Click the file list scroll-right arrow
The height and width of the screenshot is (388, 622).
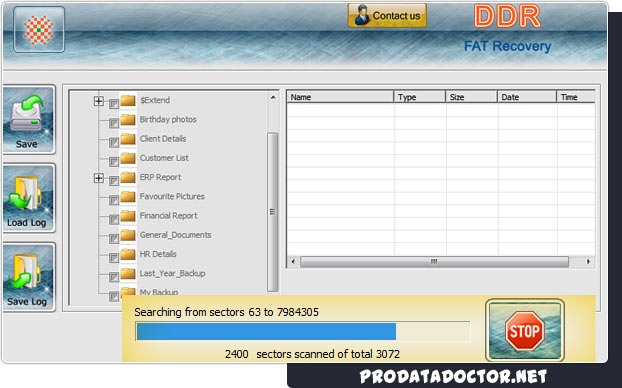tap(588, 261)
